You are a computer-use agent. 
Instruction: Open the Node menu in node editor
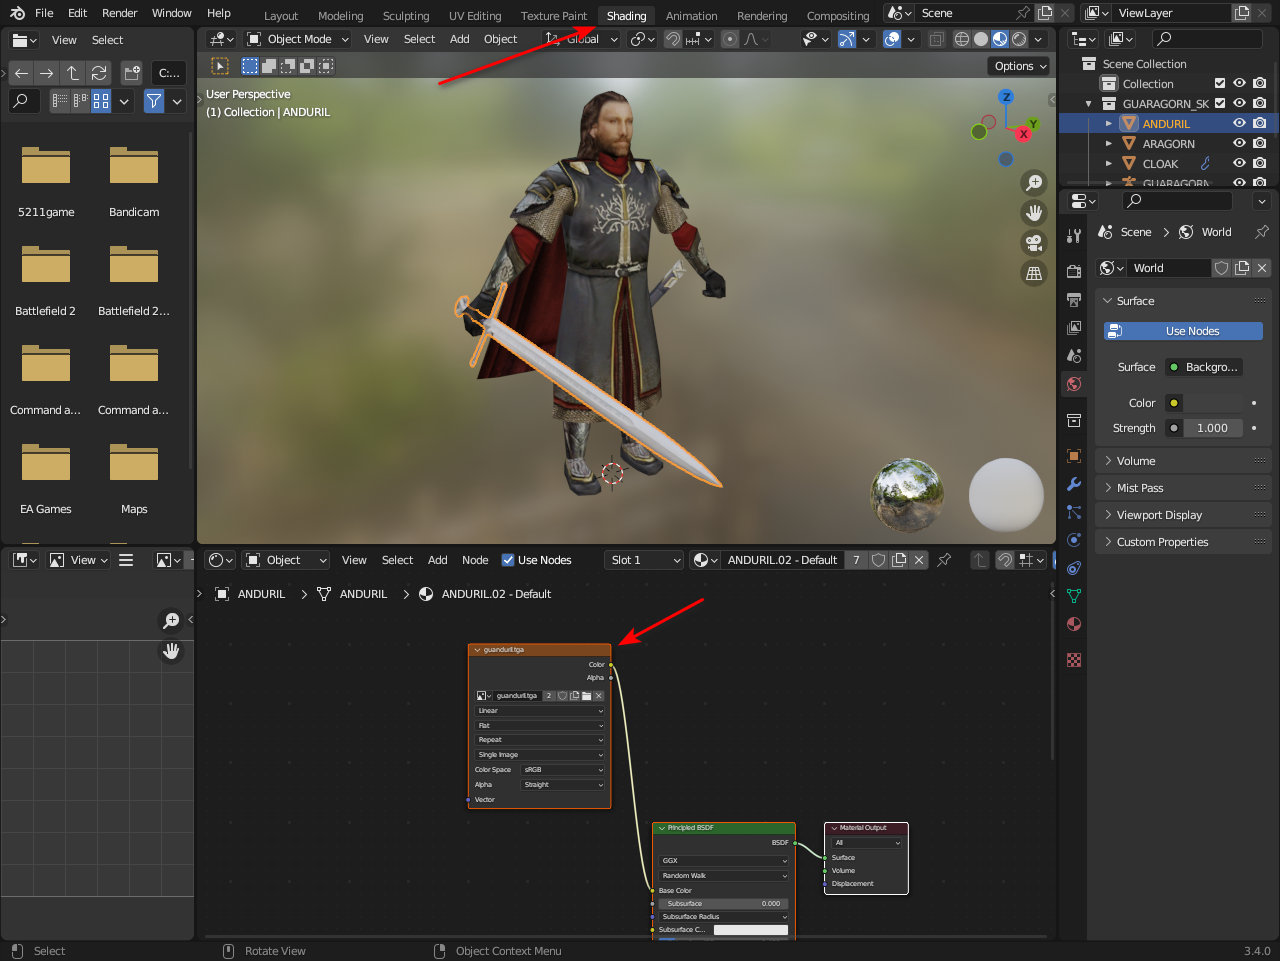[x=475, y=560]
